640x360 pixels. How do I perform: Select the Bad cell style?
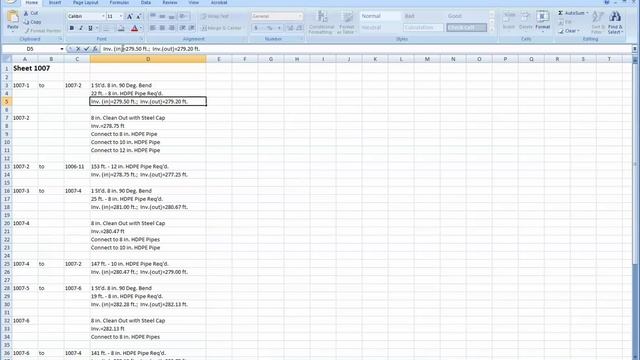click(423, 16)
